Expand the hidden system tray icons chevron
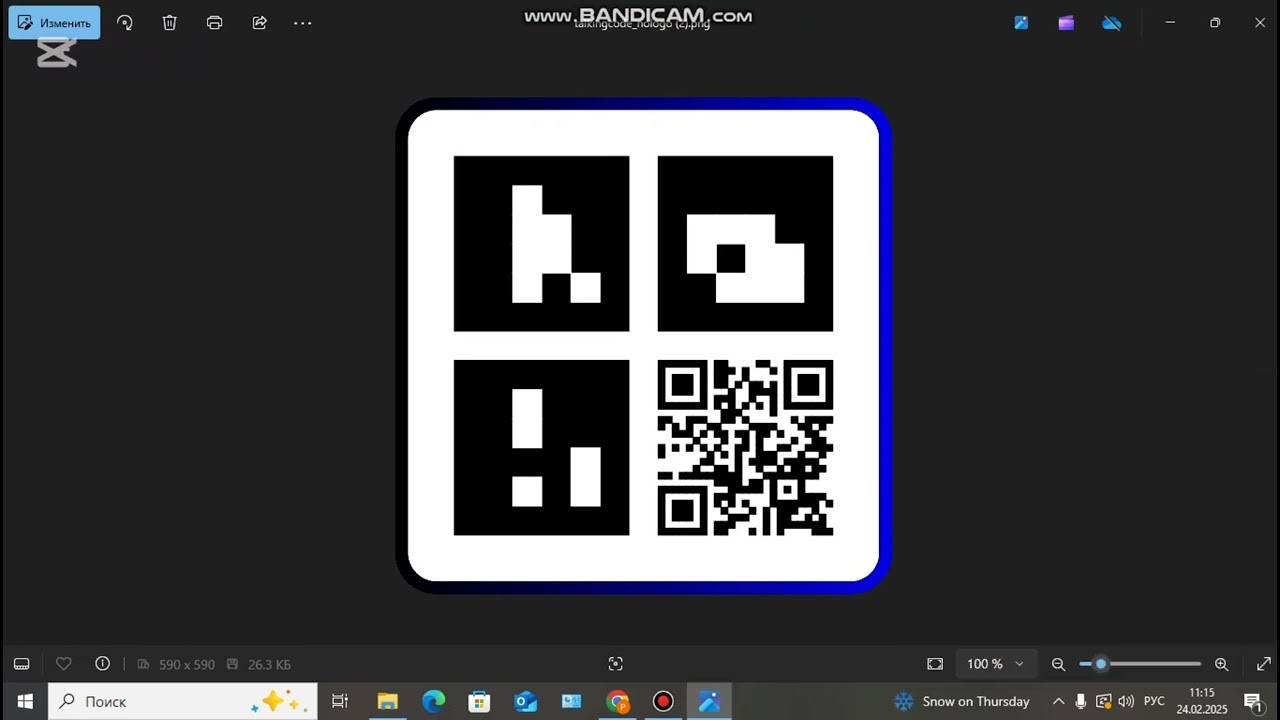 (x=1058, y=701)
